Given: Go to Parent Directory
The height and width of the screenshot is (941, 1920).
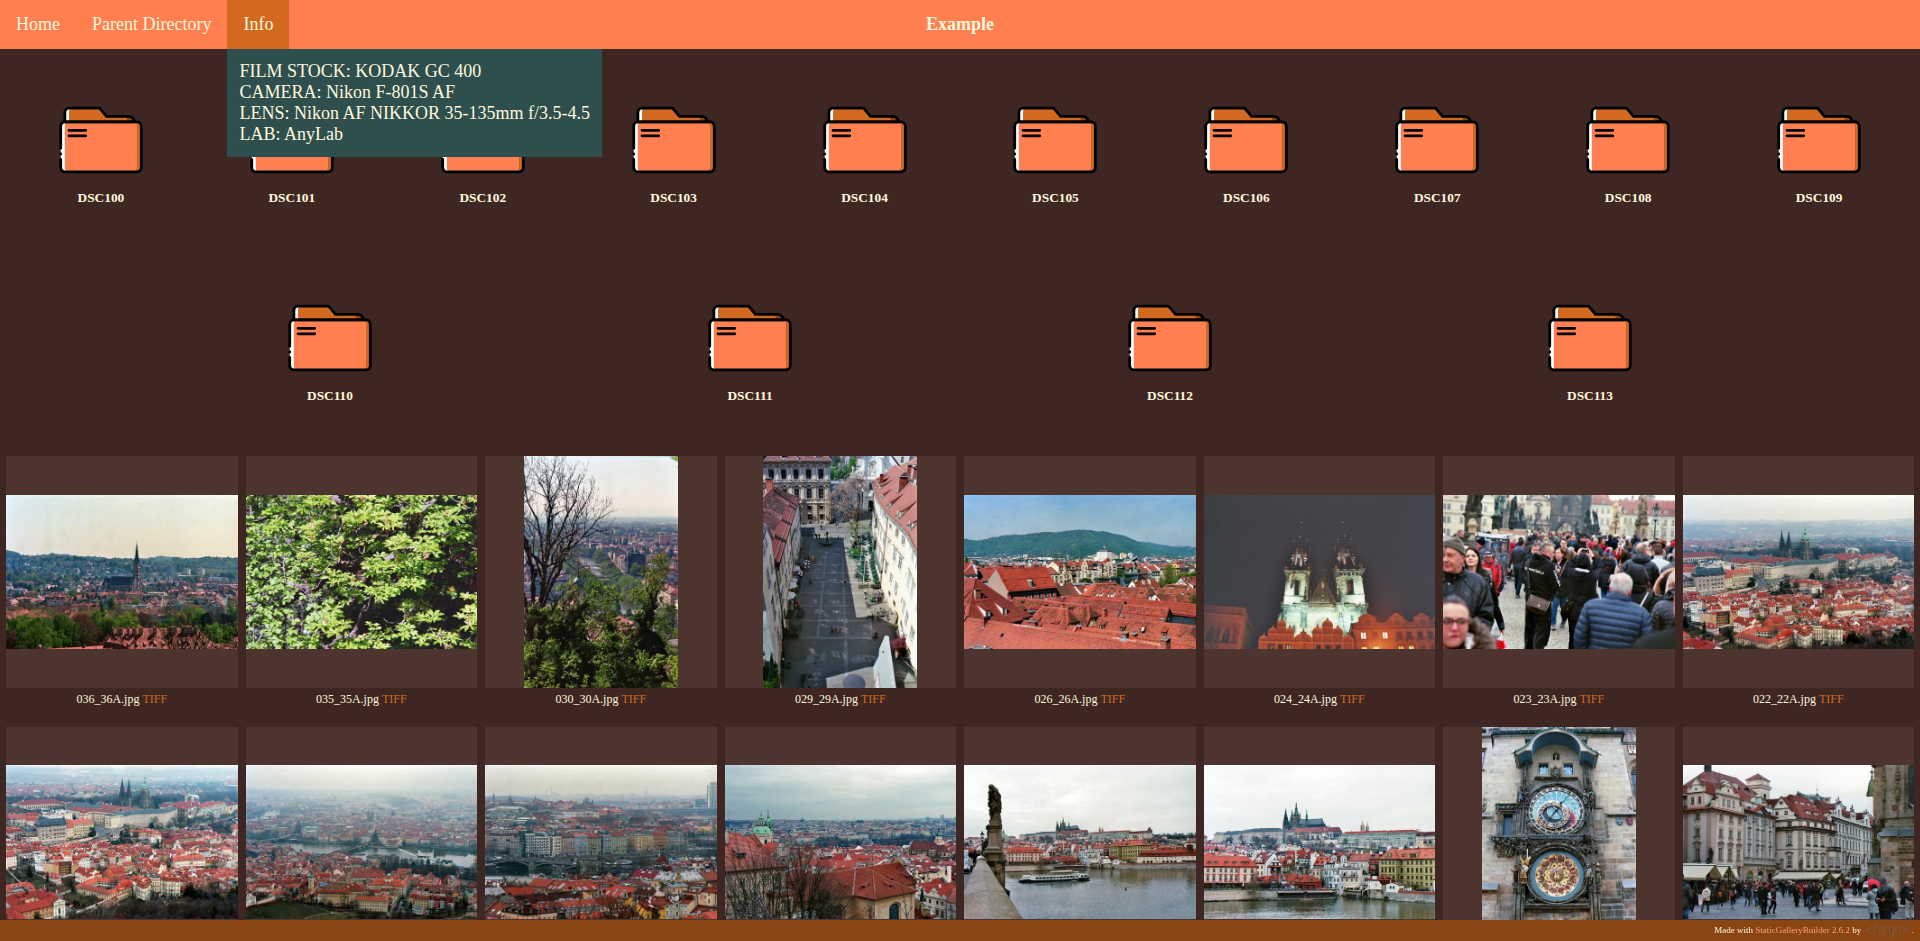Looking at the screenshot, I should (x=151, y=24).
